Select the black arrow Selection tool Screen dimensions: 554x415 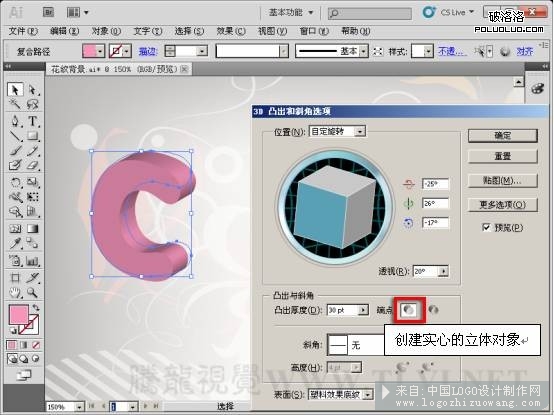pos(15,90)
